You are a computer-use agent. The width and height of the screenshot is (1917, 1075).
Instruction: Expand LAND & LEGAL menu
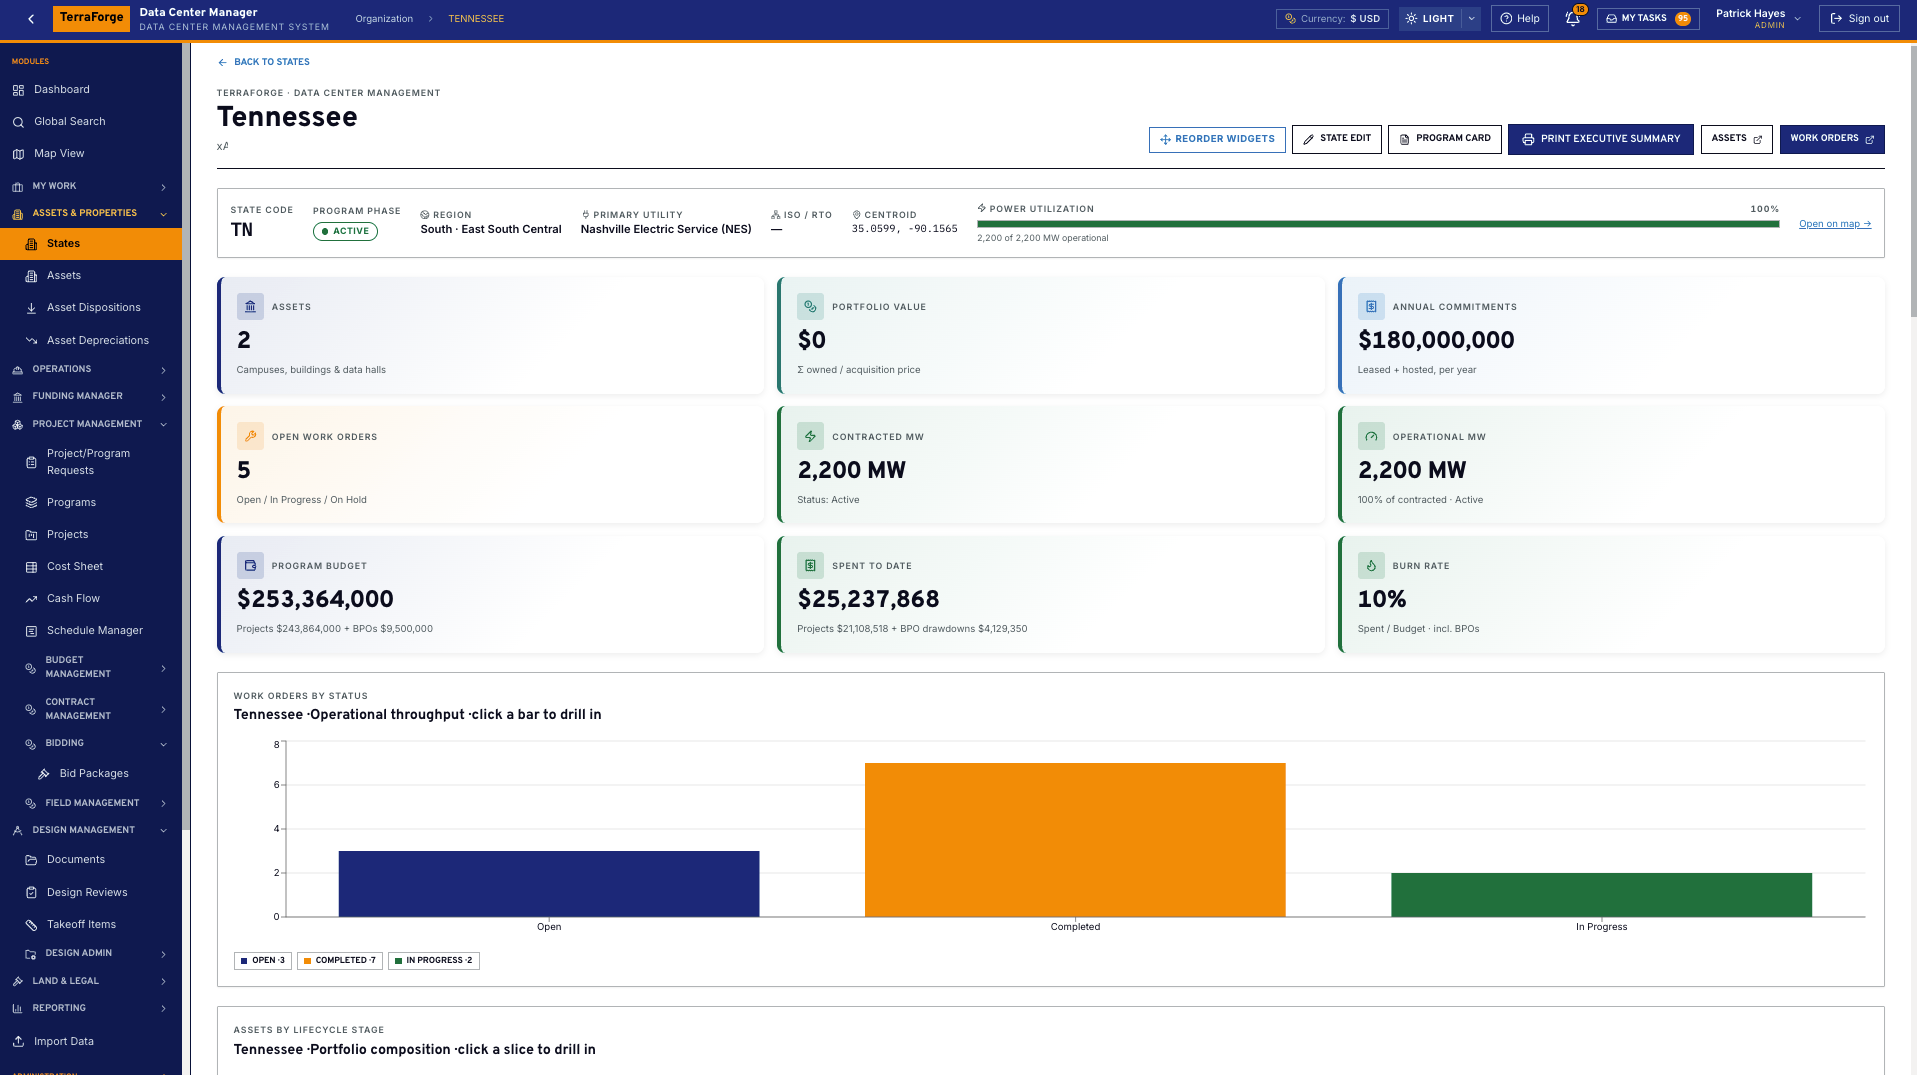(x=91, y=981)
